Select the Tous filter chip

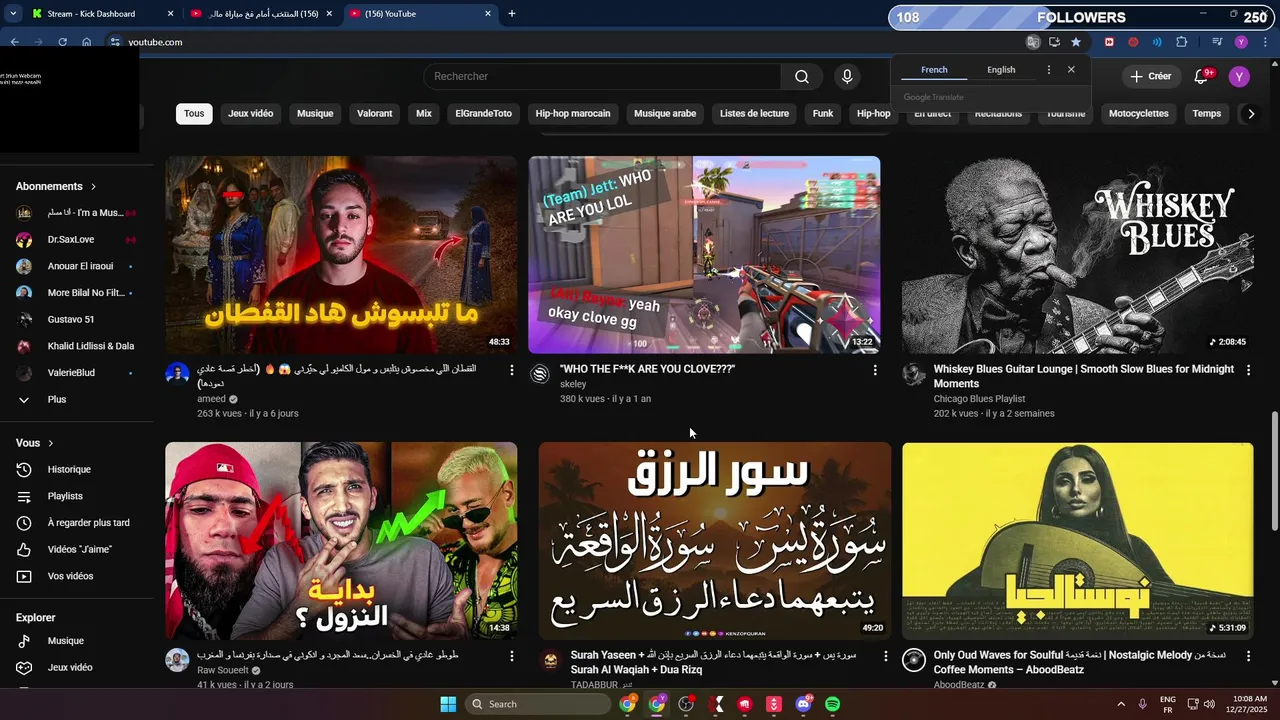coord(194,114)
